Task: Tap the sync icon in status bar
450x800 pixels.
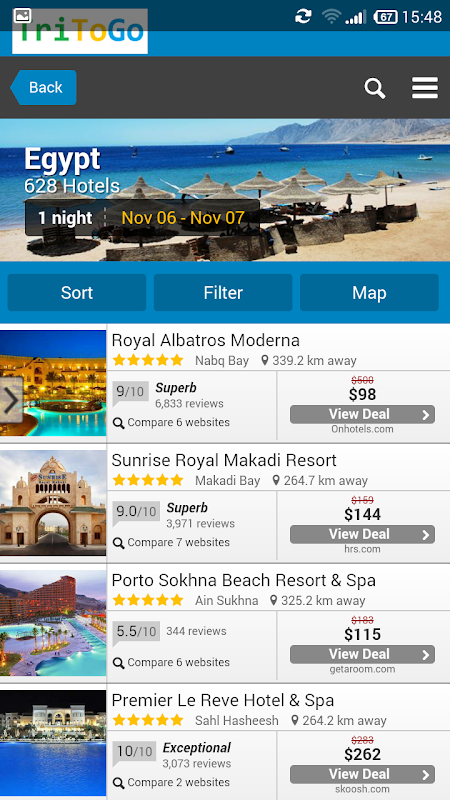Action: [303, 16]
